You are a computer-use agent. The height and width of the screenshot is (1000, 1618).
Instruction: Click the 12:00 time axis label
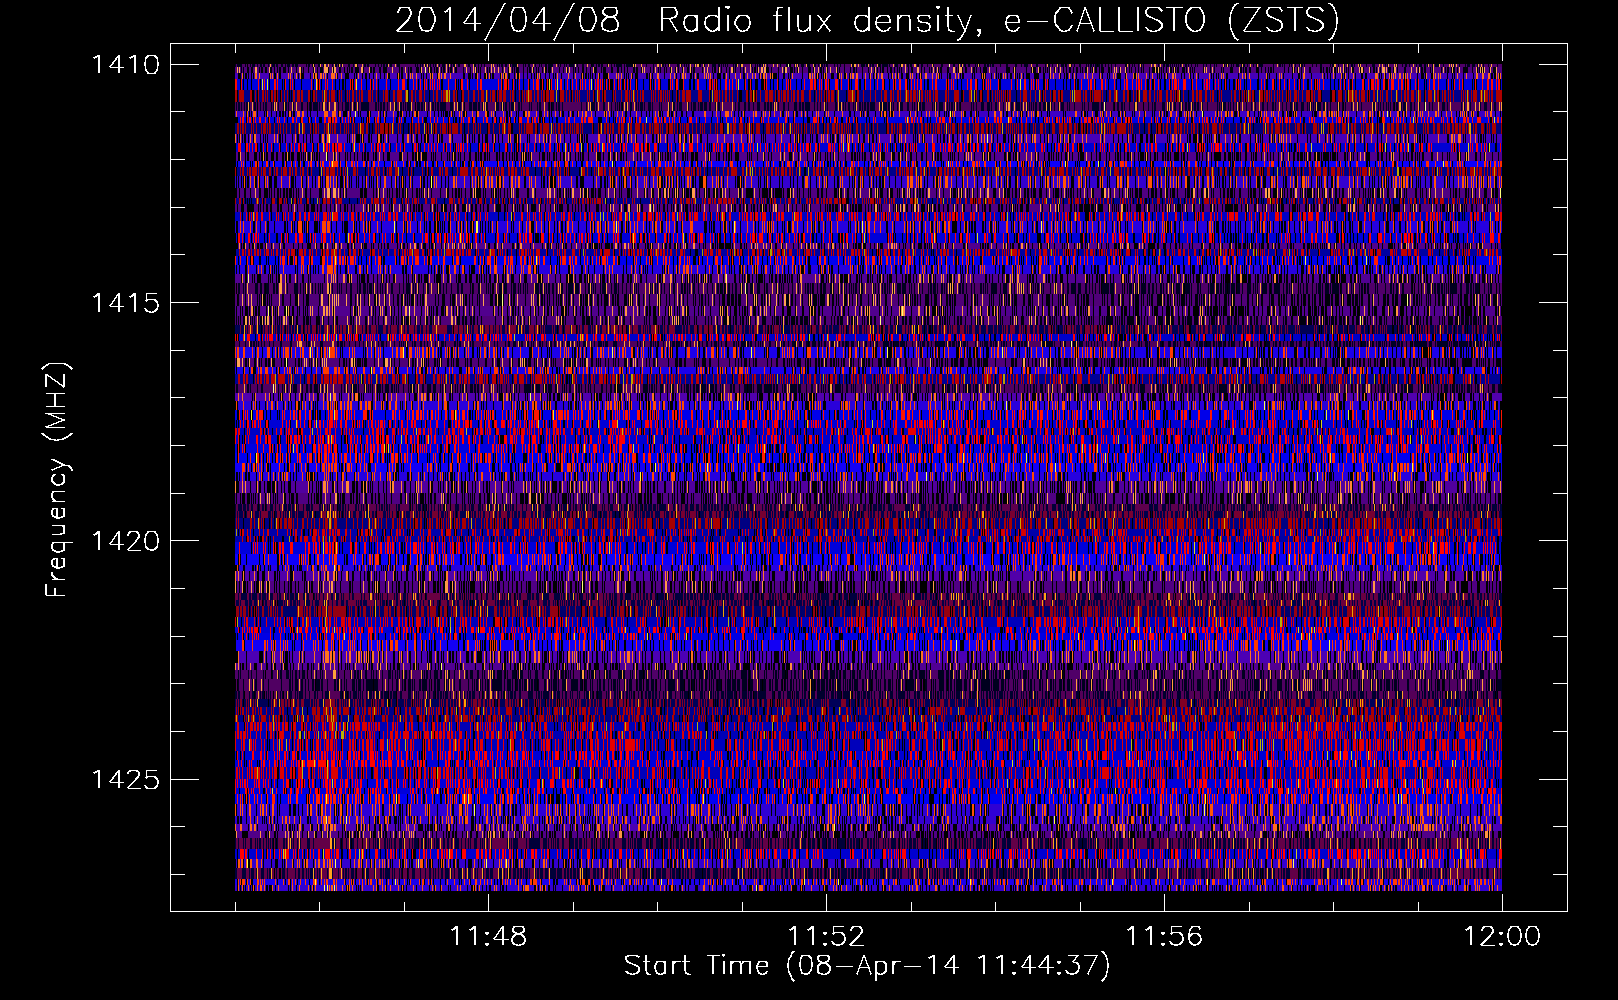click(x=1502, y=937)
